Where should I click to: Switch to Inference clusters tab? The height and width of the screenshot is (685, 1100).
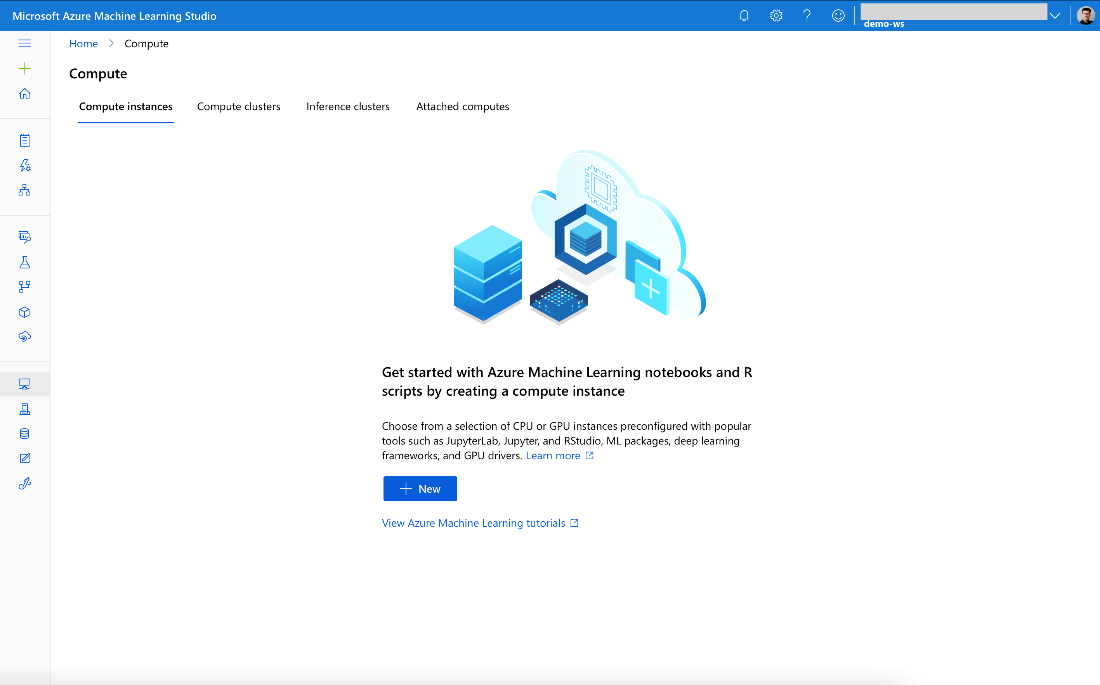click(x=347, y=107)
